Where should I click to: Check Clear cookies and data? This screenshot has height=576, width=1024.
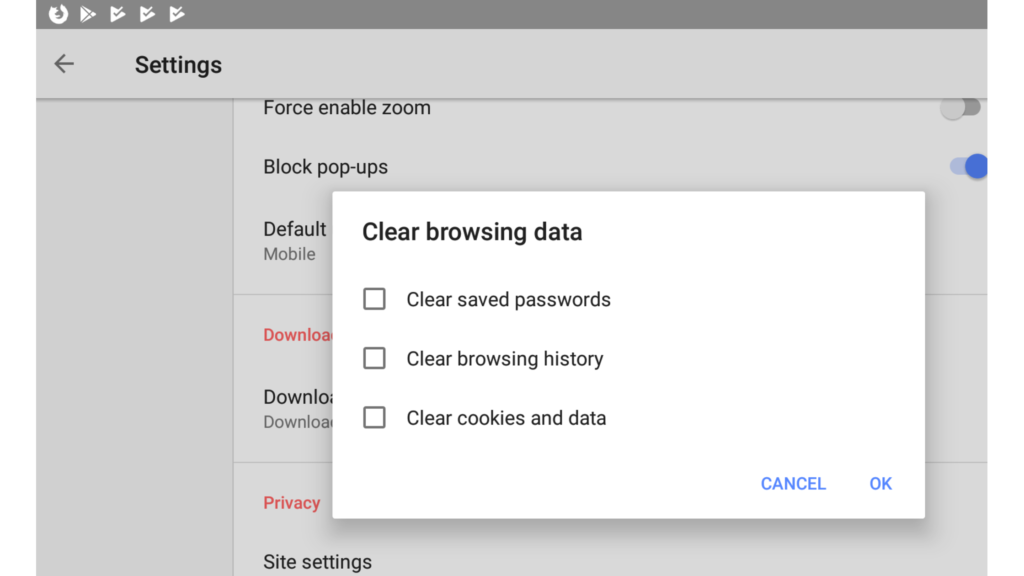(x=374, y=417)
